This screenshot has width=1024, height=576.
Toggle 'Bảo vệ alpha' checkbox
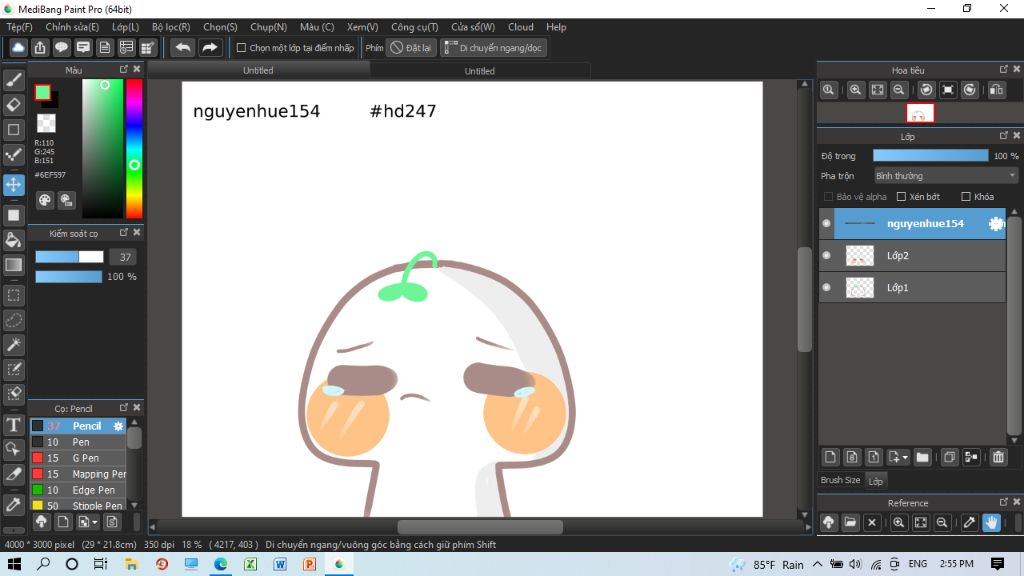tap(828, 197)
